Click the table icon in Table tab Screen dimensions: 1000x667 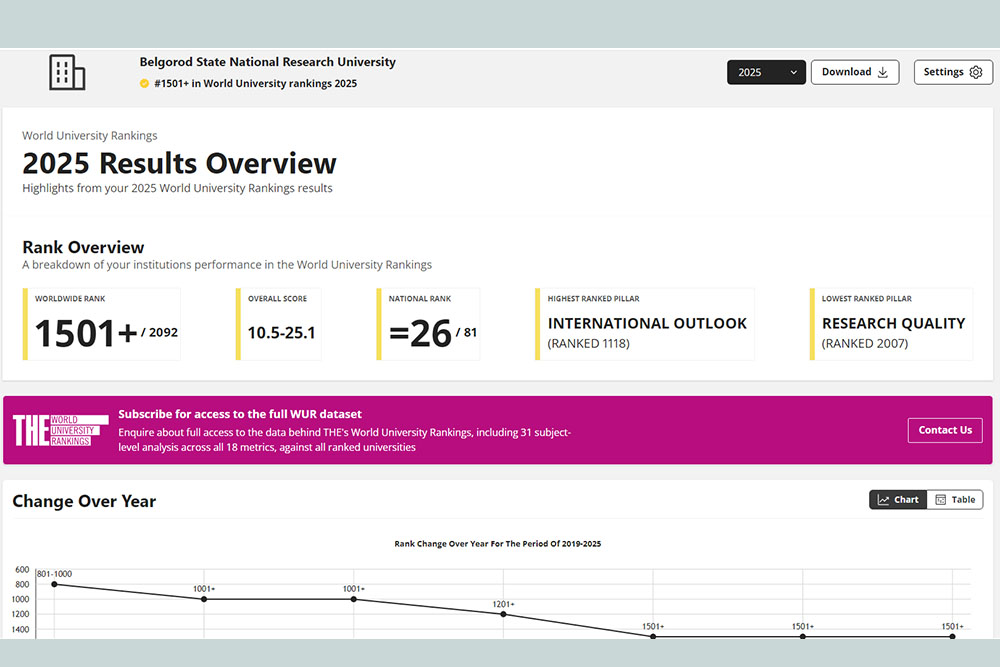940,500
